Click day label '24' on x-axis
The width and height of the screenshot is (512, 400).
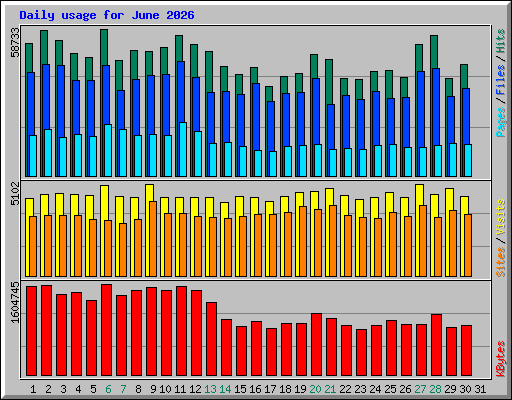(x=375, y=389)
